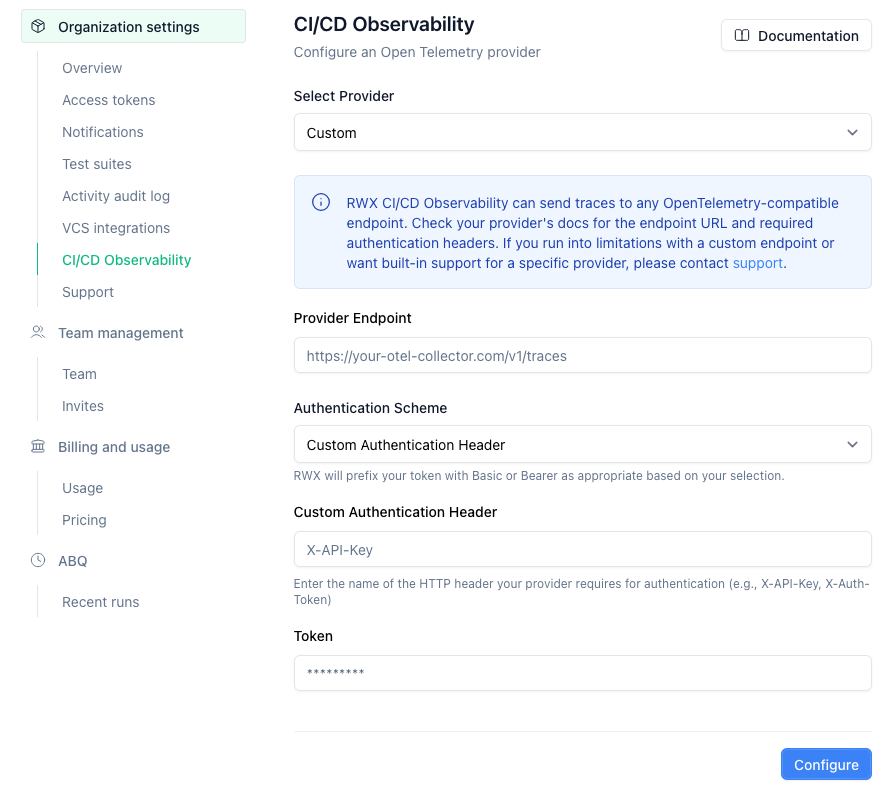
Task: Click the chevron on Custom provider select
Action: (x=852, y=132)
